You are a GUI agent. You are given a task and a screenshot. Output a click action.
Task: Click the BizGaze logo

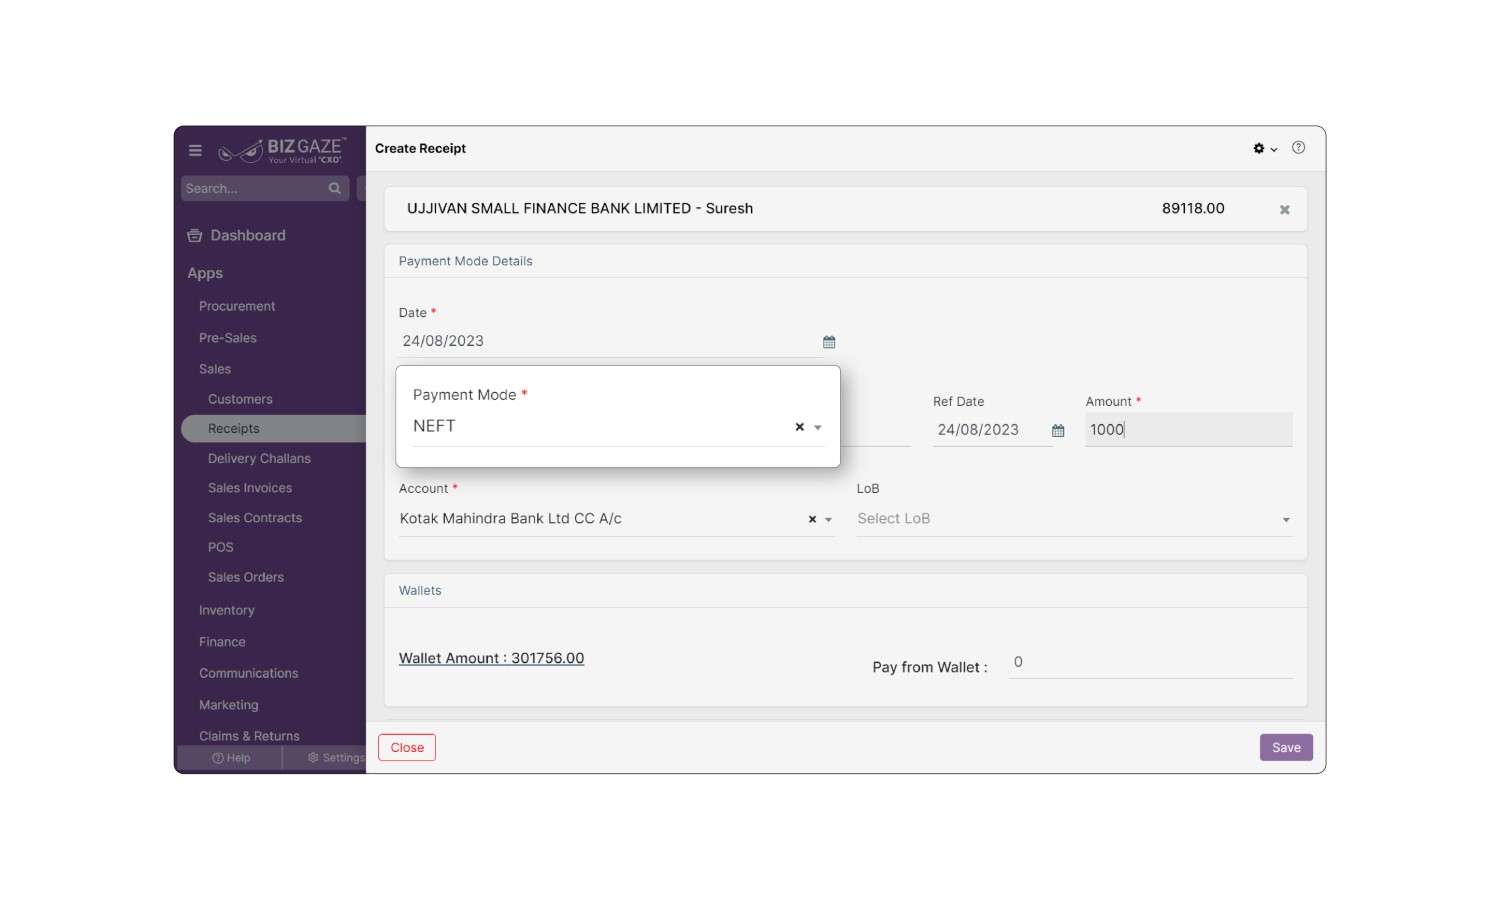pos(283,151)
